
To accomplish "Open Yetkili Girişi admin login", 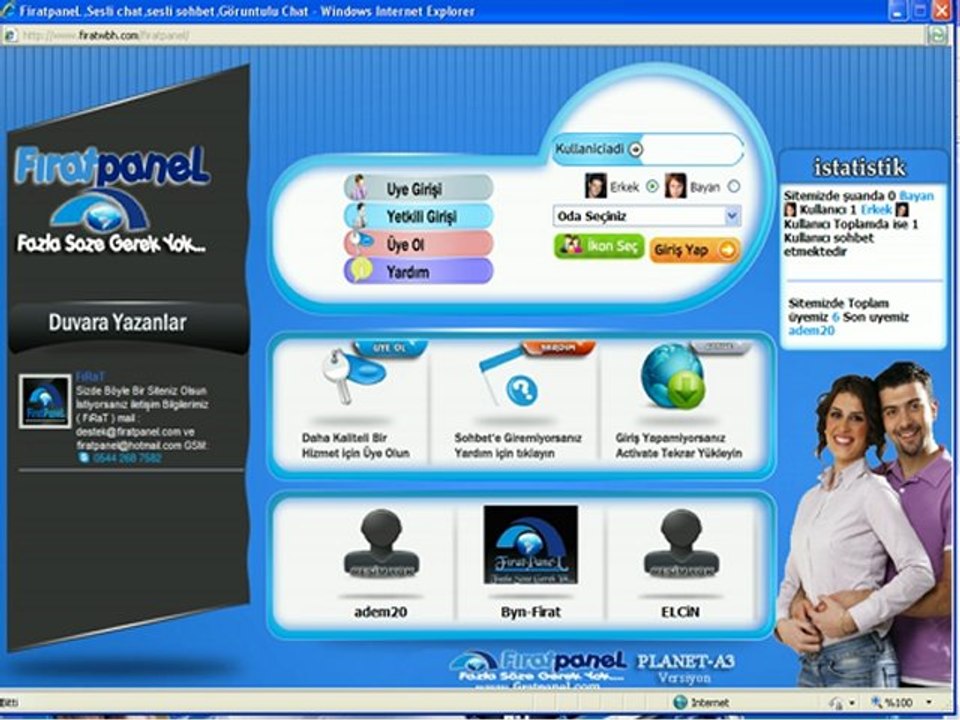I will [419, 216].
